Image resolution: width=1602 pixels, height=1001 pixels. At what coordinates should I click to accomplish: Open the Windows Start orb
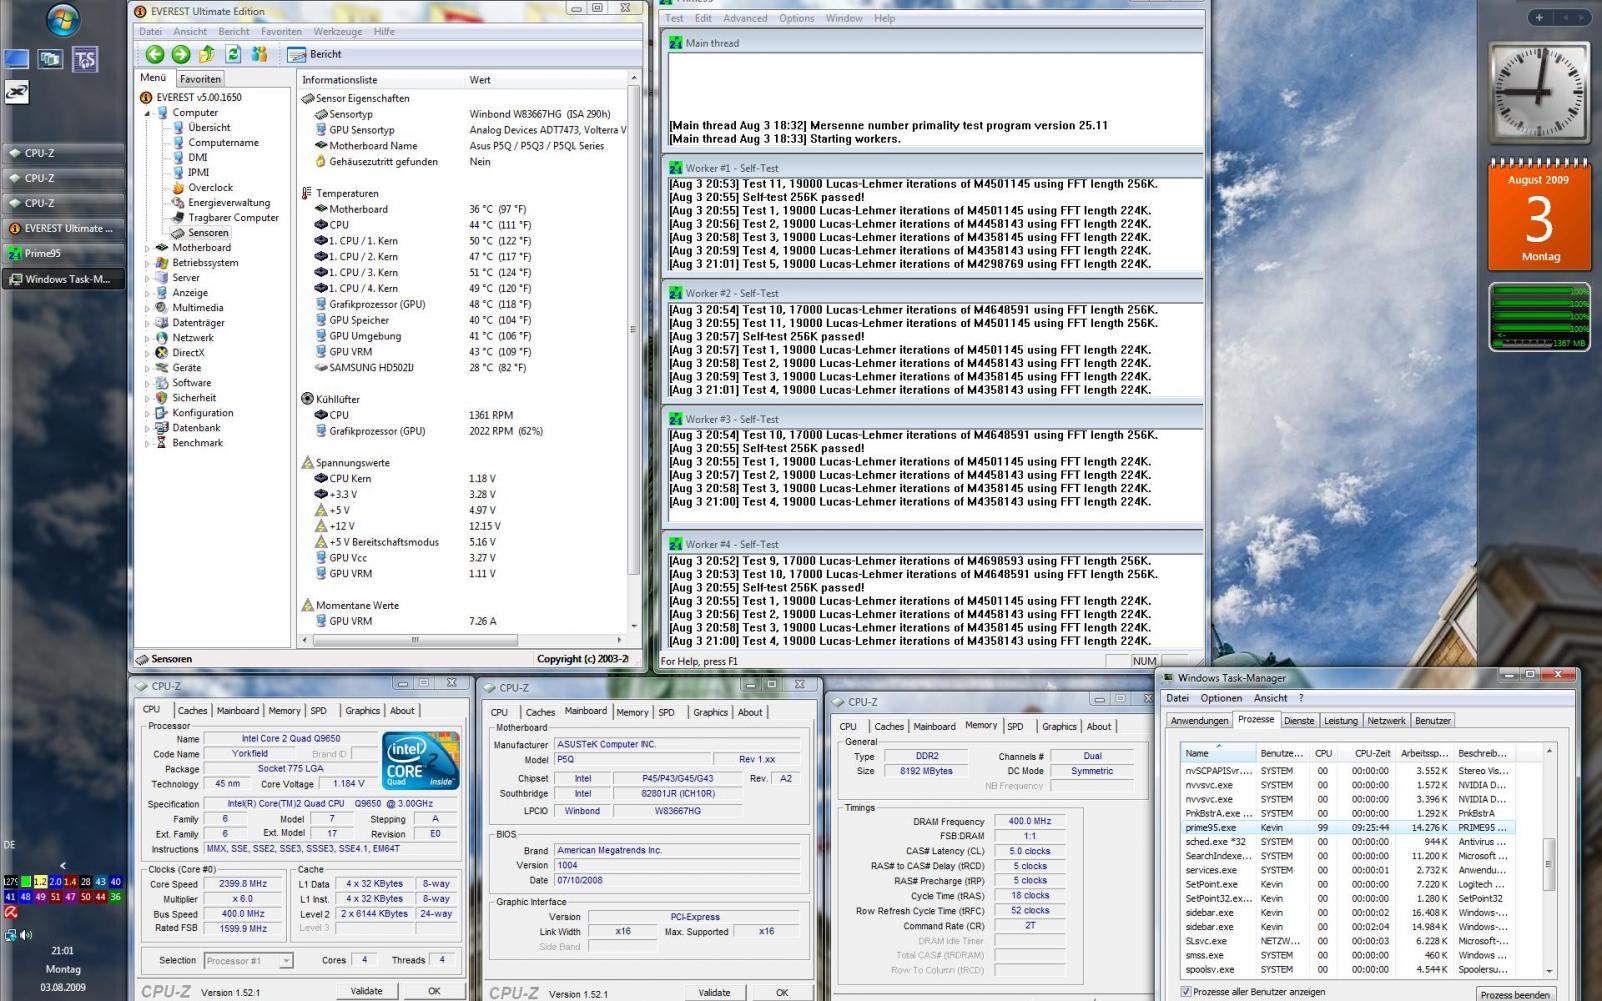click(x=63, y=19)
